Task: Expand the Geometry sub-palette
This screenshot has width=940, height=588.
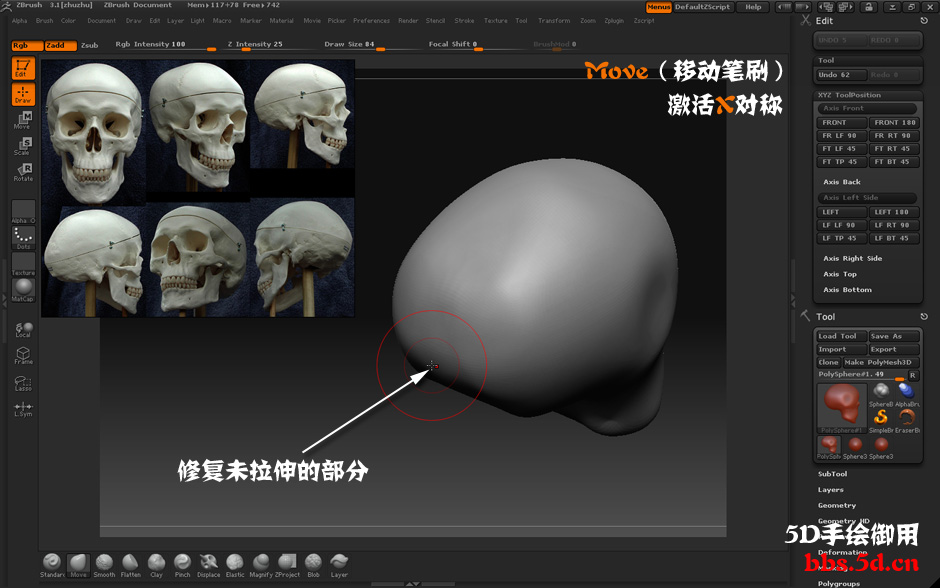Action: (x=837, y=505)
